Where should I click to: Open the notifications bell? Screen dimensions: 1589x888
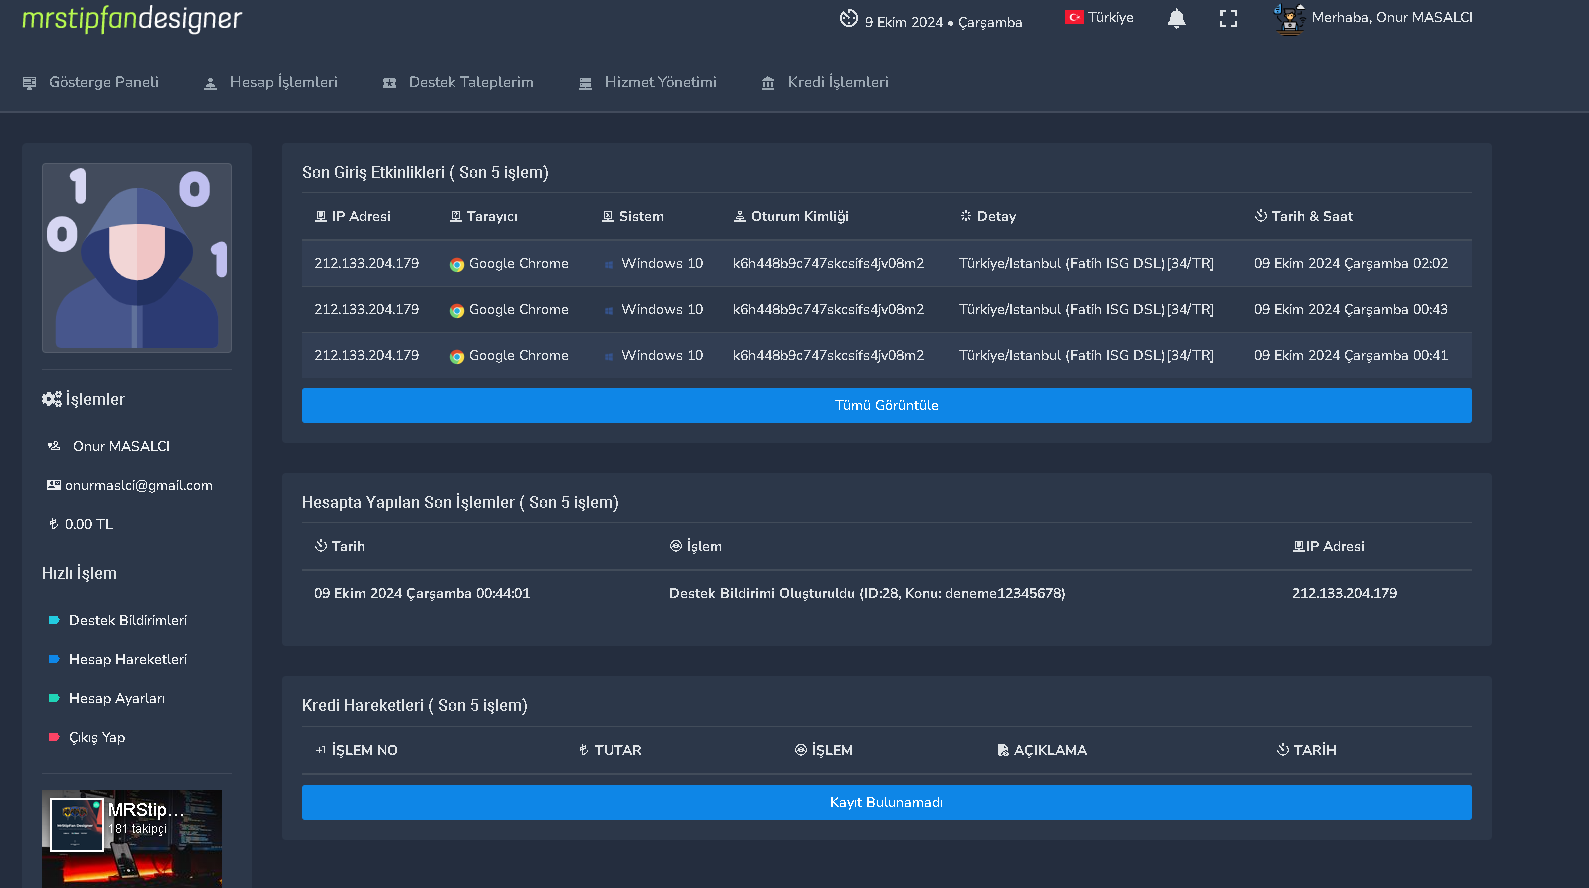click(1177, 18)
